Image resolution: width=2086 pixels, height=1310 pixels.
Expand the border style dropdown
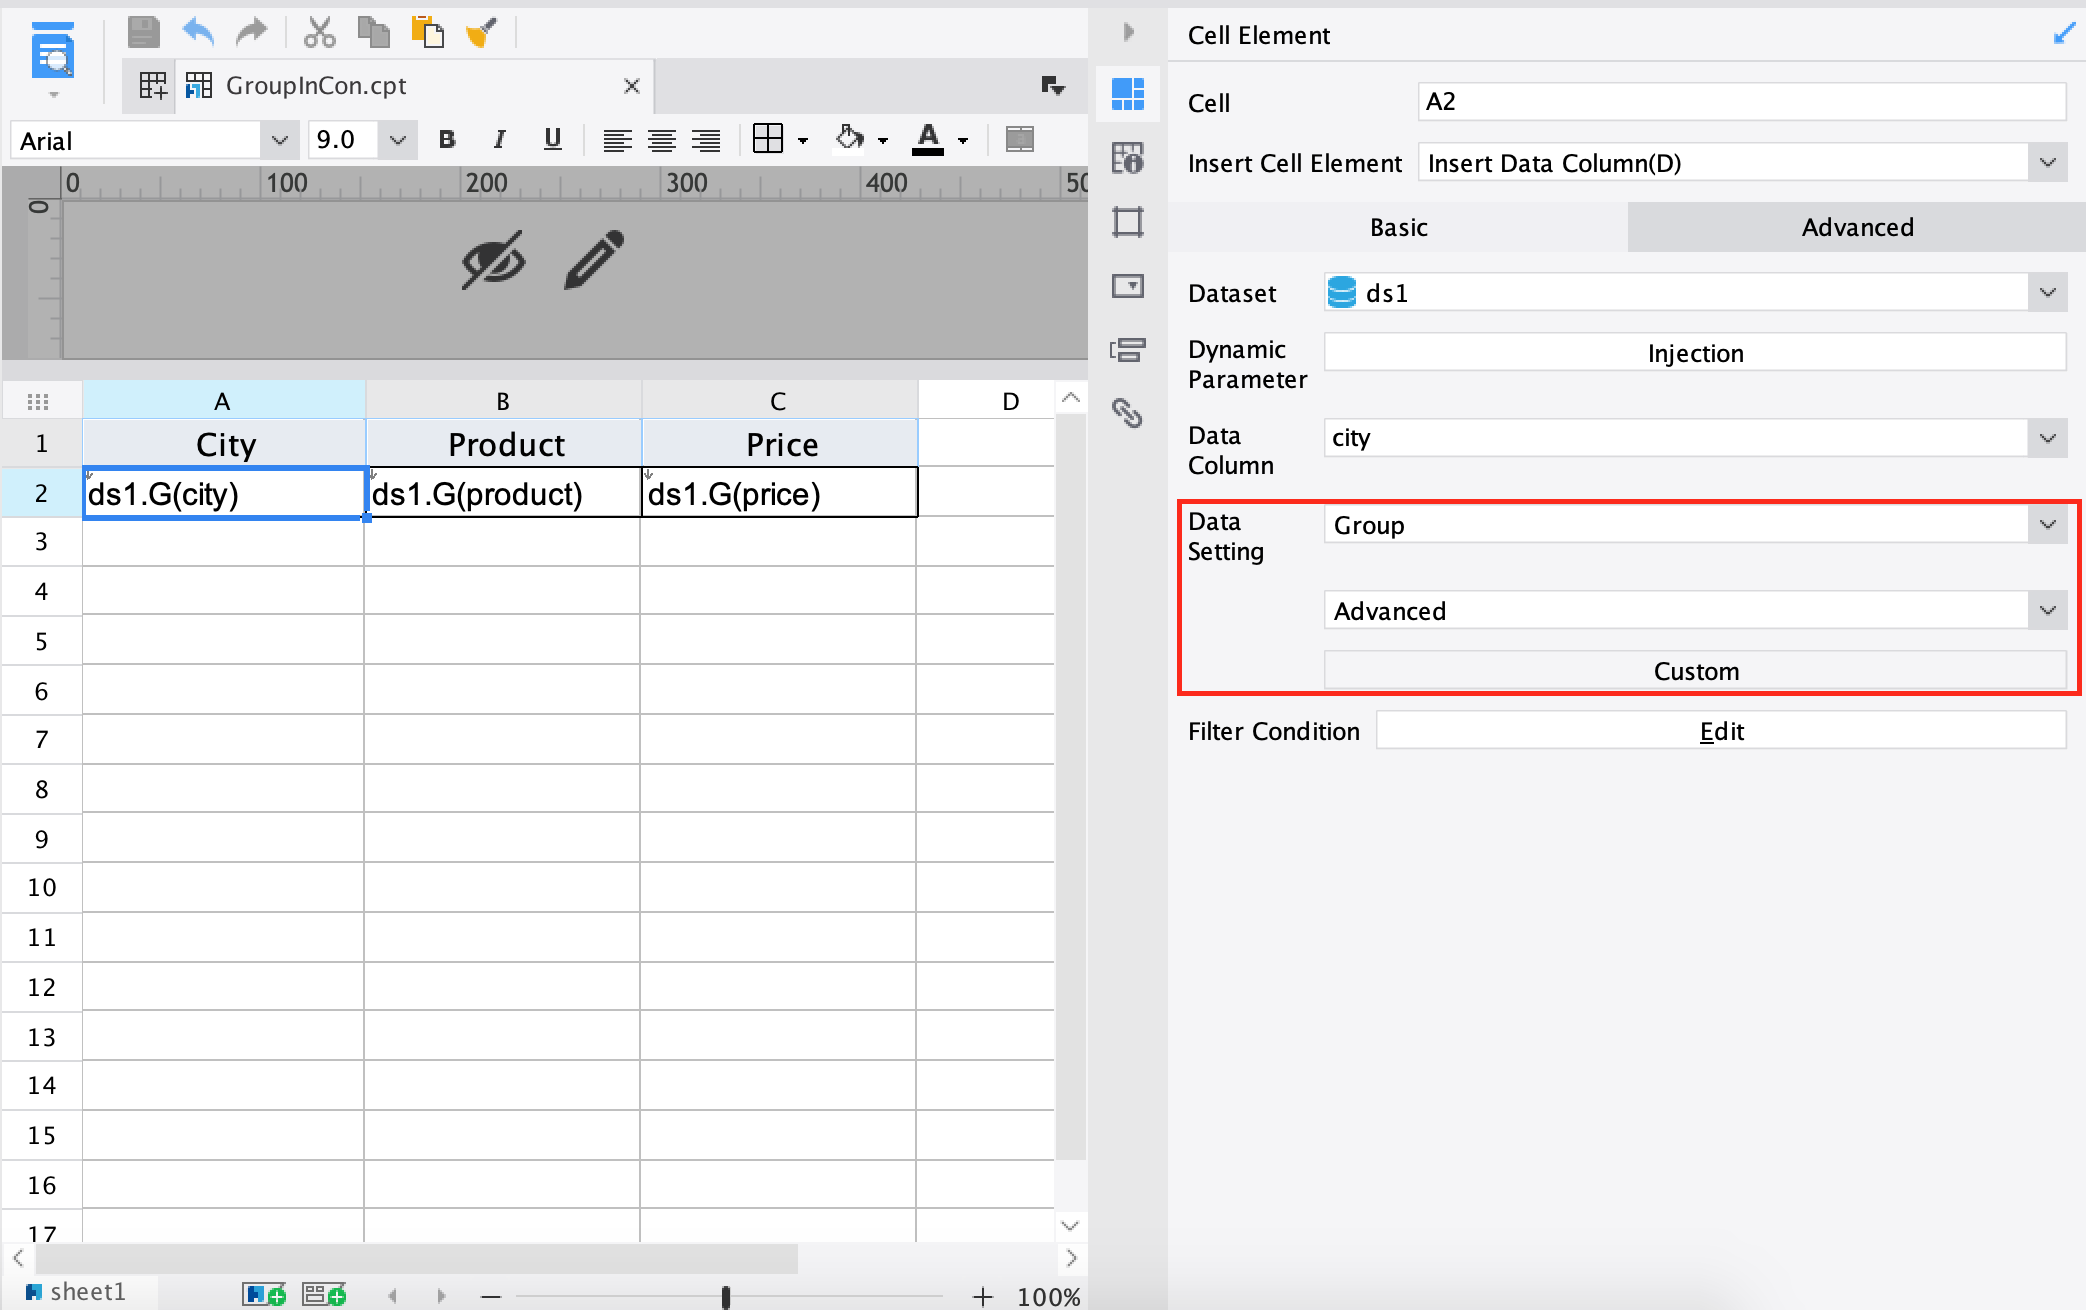coord(803,139)
